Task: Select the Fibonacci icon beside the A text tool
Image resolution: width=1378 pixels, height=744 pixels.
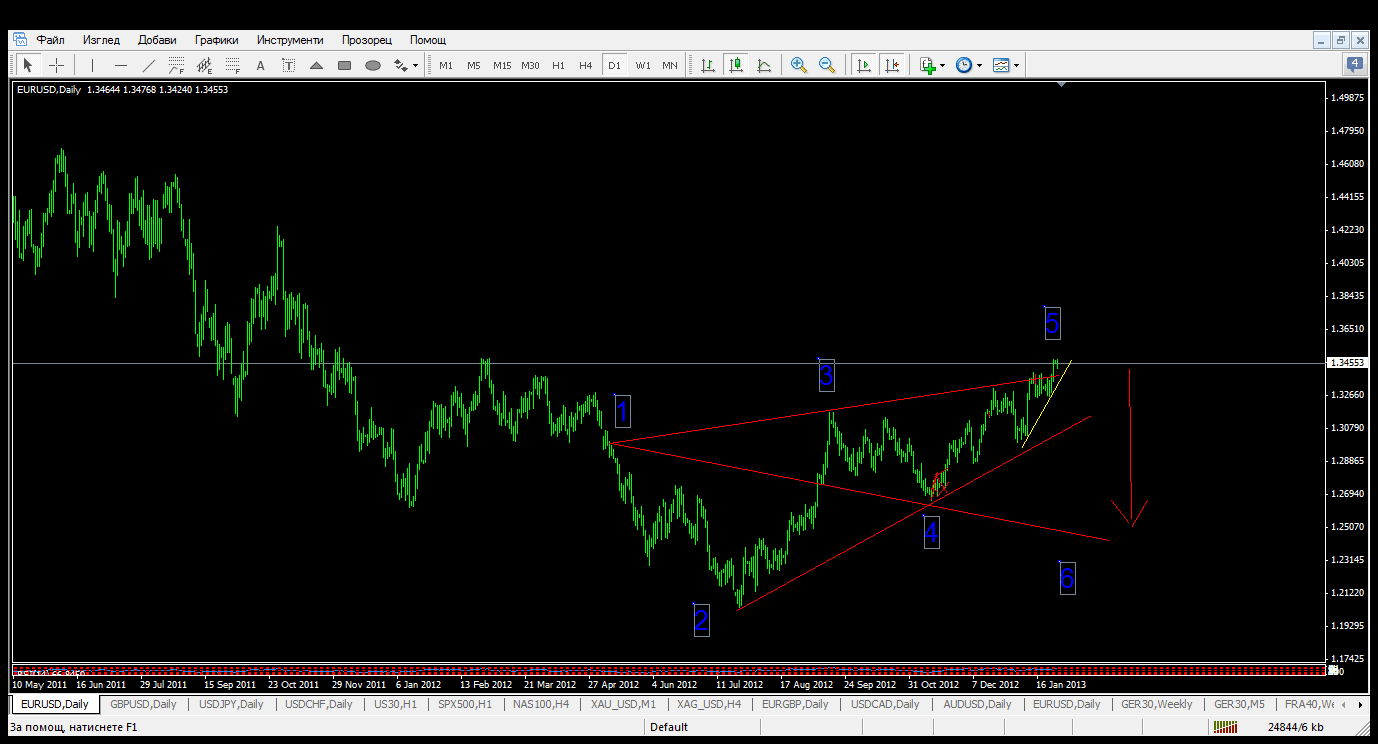Action: pyautogui.click(x=232, y=65)
